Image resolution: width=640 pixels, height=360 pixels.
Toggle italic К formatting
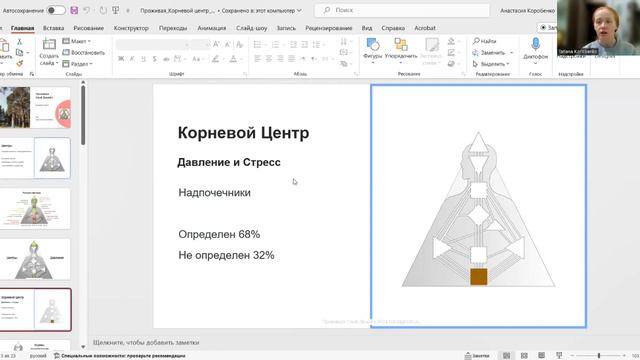(x=132, y=59)
